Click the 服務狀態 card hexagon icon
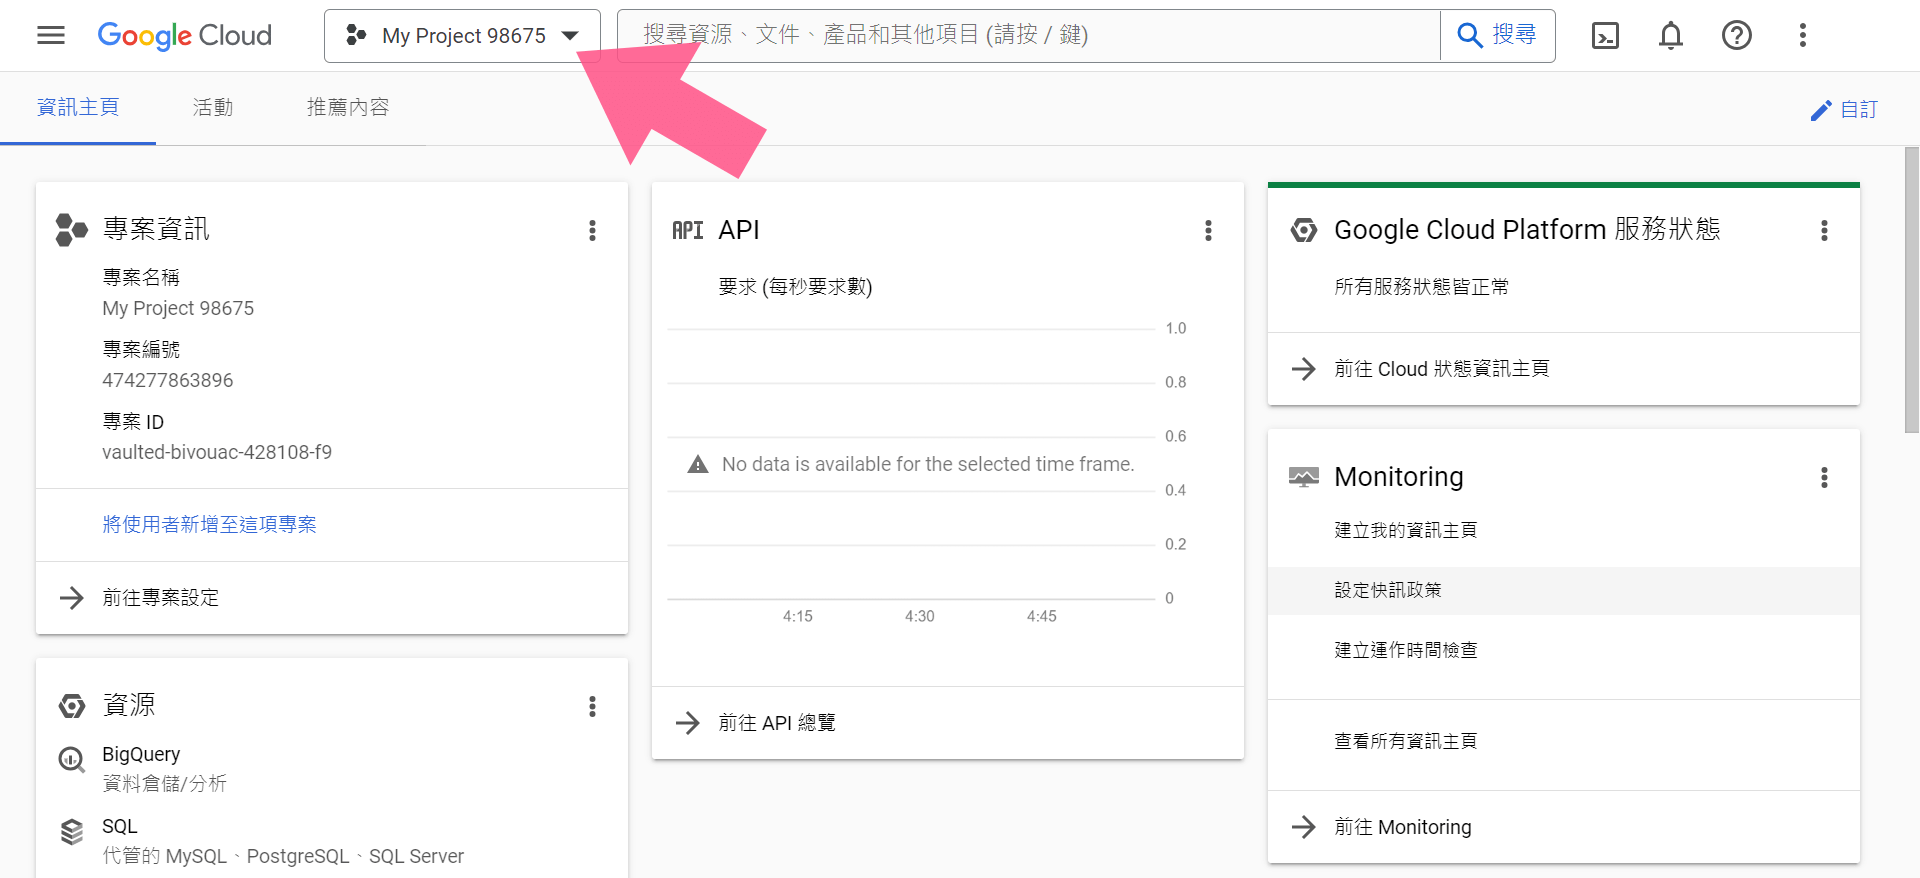Viewport: 1920px width, 878px height. coord(1304,230)
